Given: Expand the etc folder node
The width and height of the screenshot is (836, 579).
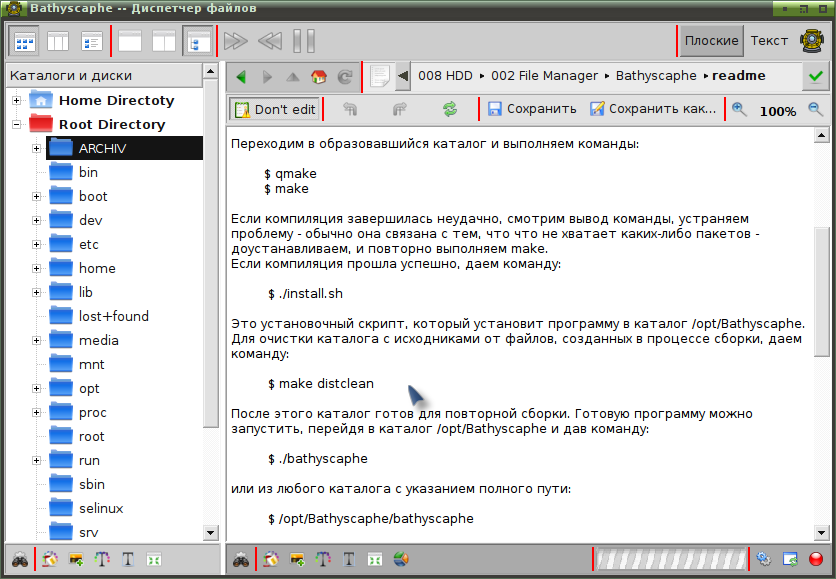Looking at the screenshot, I should pyautogui.click(x=36, y=244).
